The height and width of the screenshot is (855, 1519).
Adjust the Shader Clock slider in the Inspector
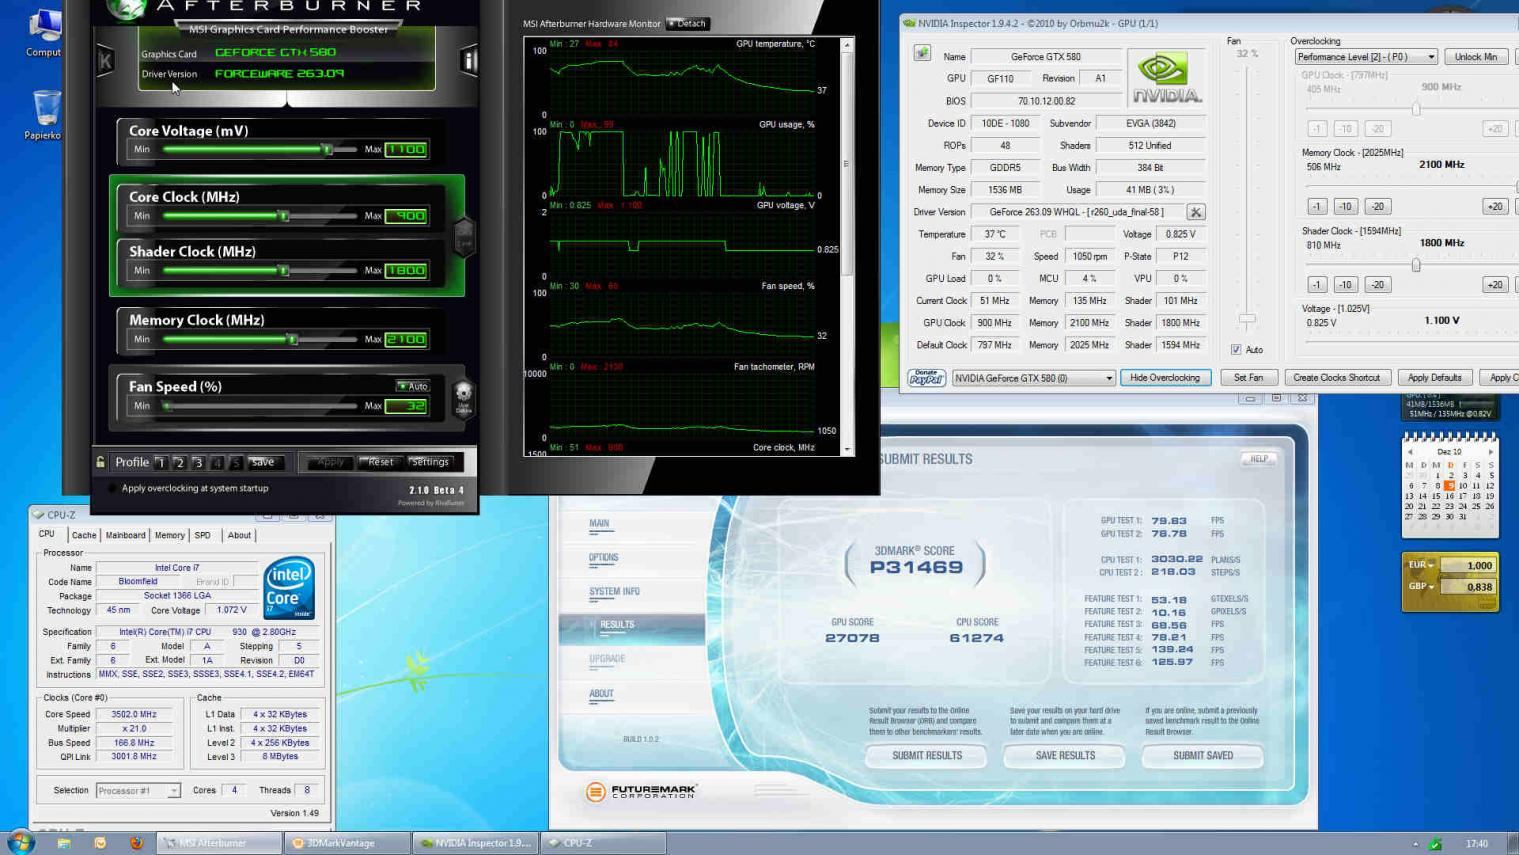coord(1416,265)
